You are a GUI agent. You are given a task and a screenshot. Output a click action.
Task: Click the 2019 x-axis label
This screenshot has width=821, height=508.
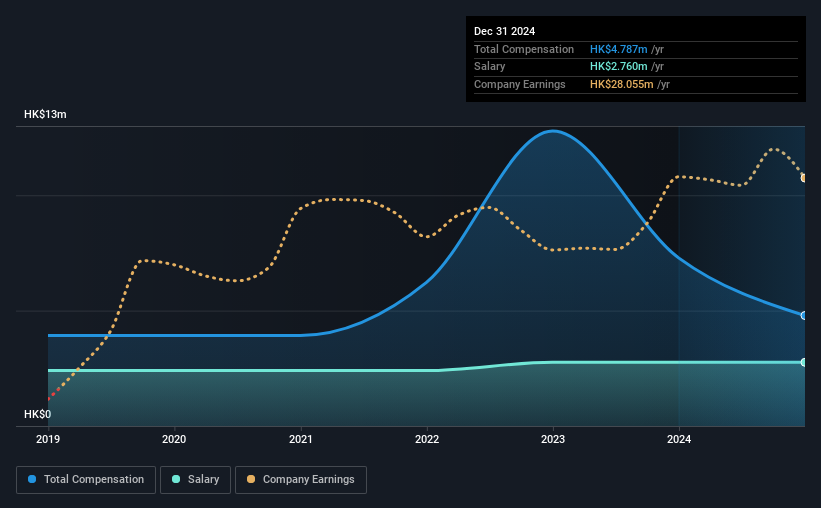click(x=48, y=439)
